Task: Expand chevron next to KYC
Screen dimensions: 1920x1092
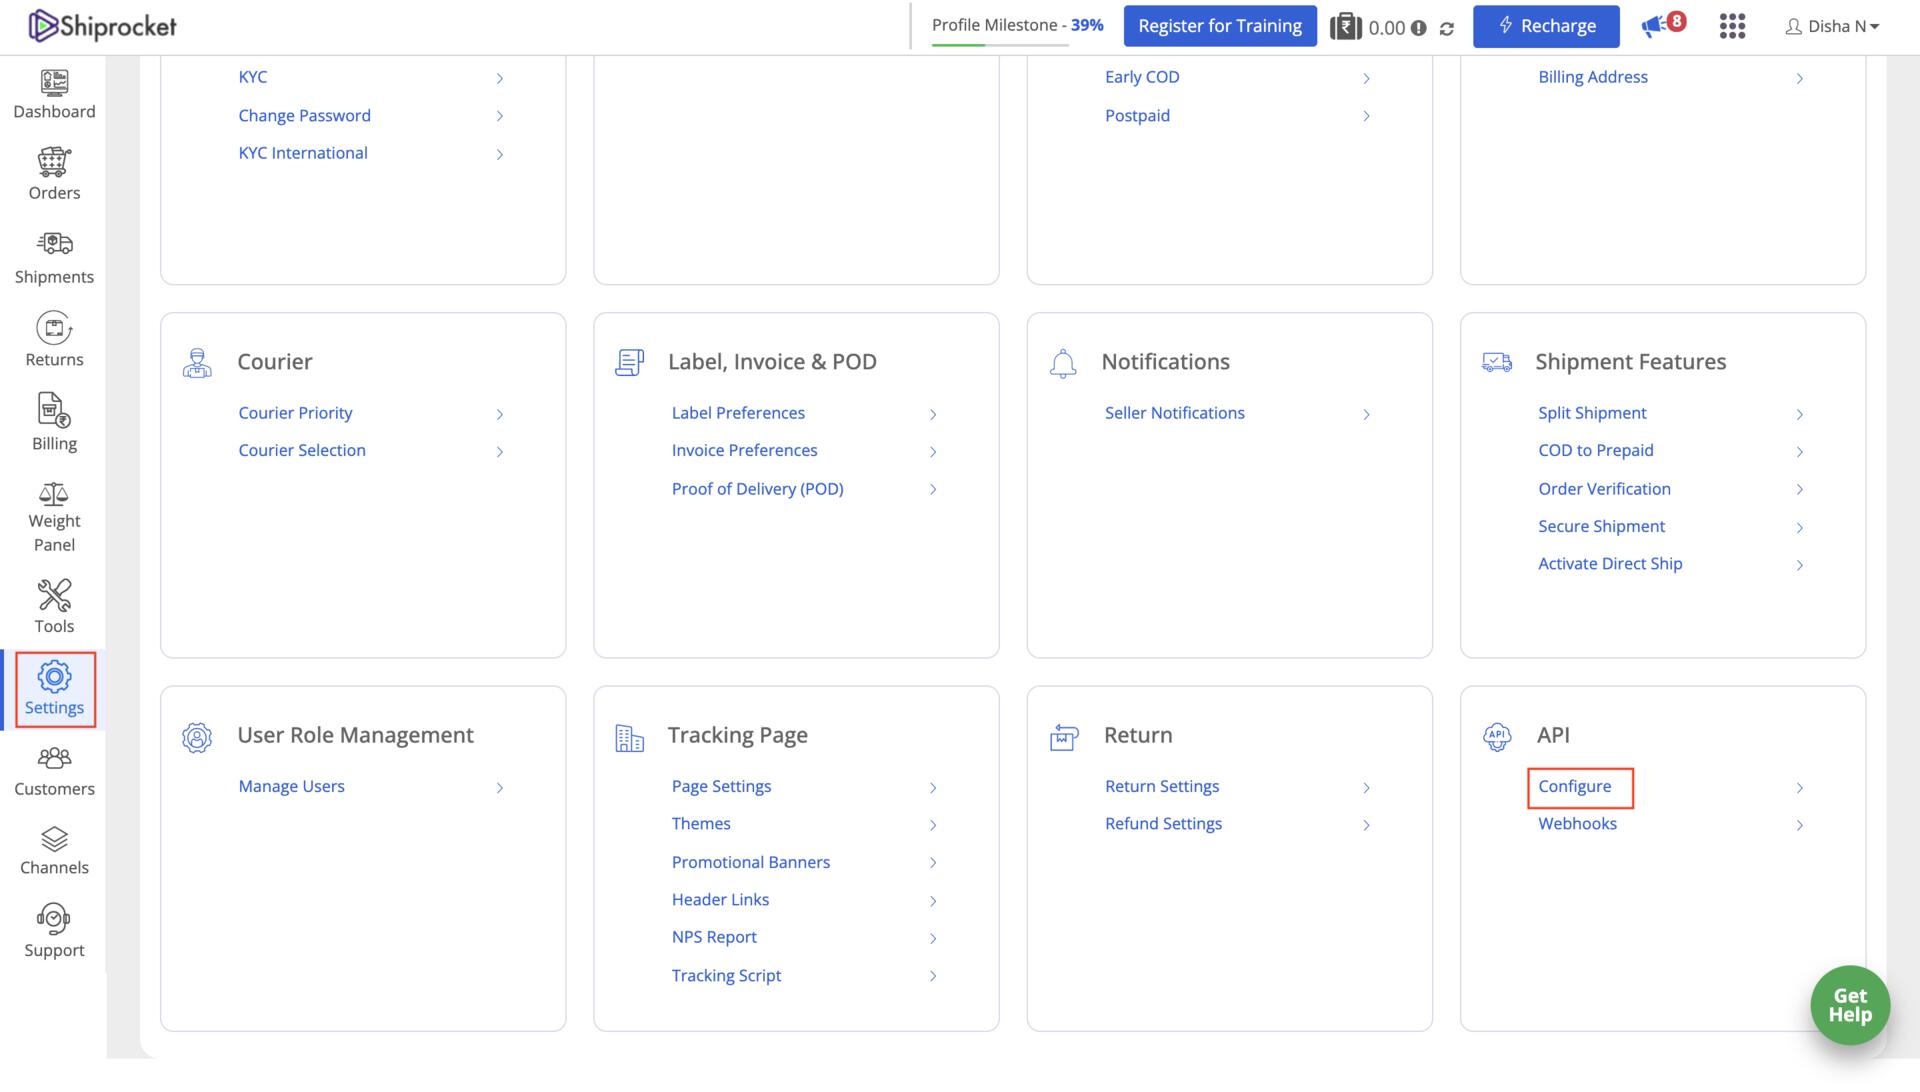Action: click(499, 78)
